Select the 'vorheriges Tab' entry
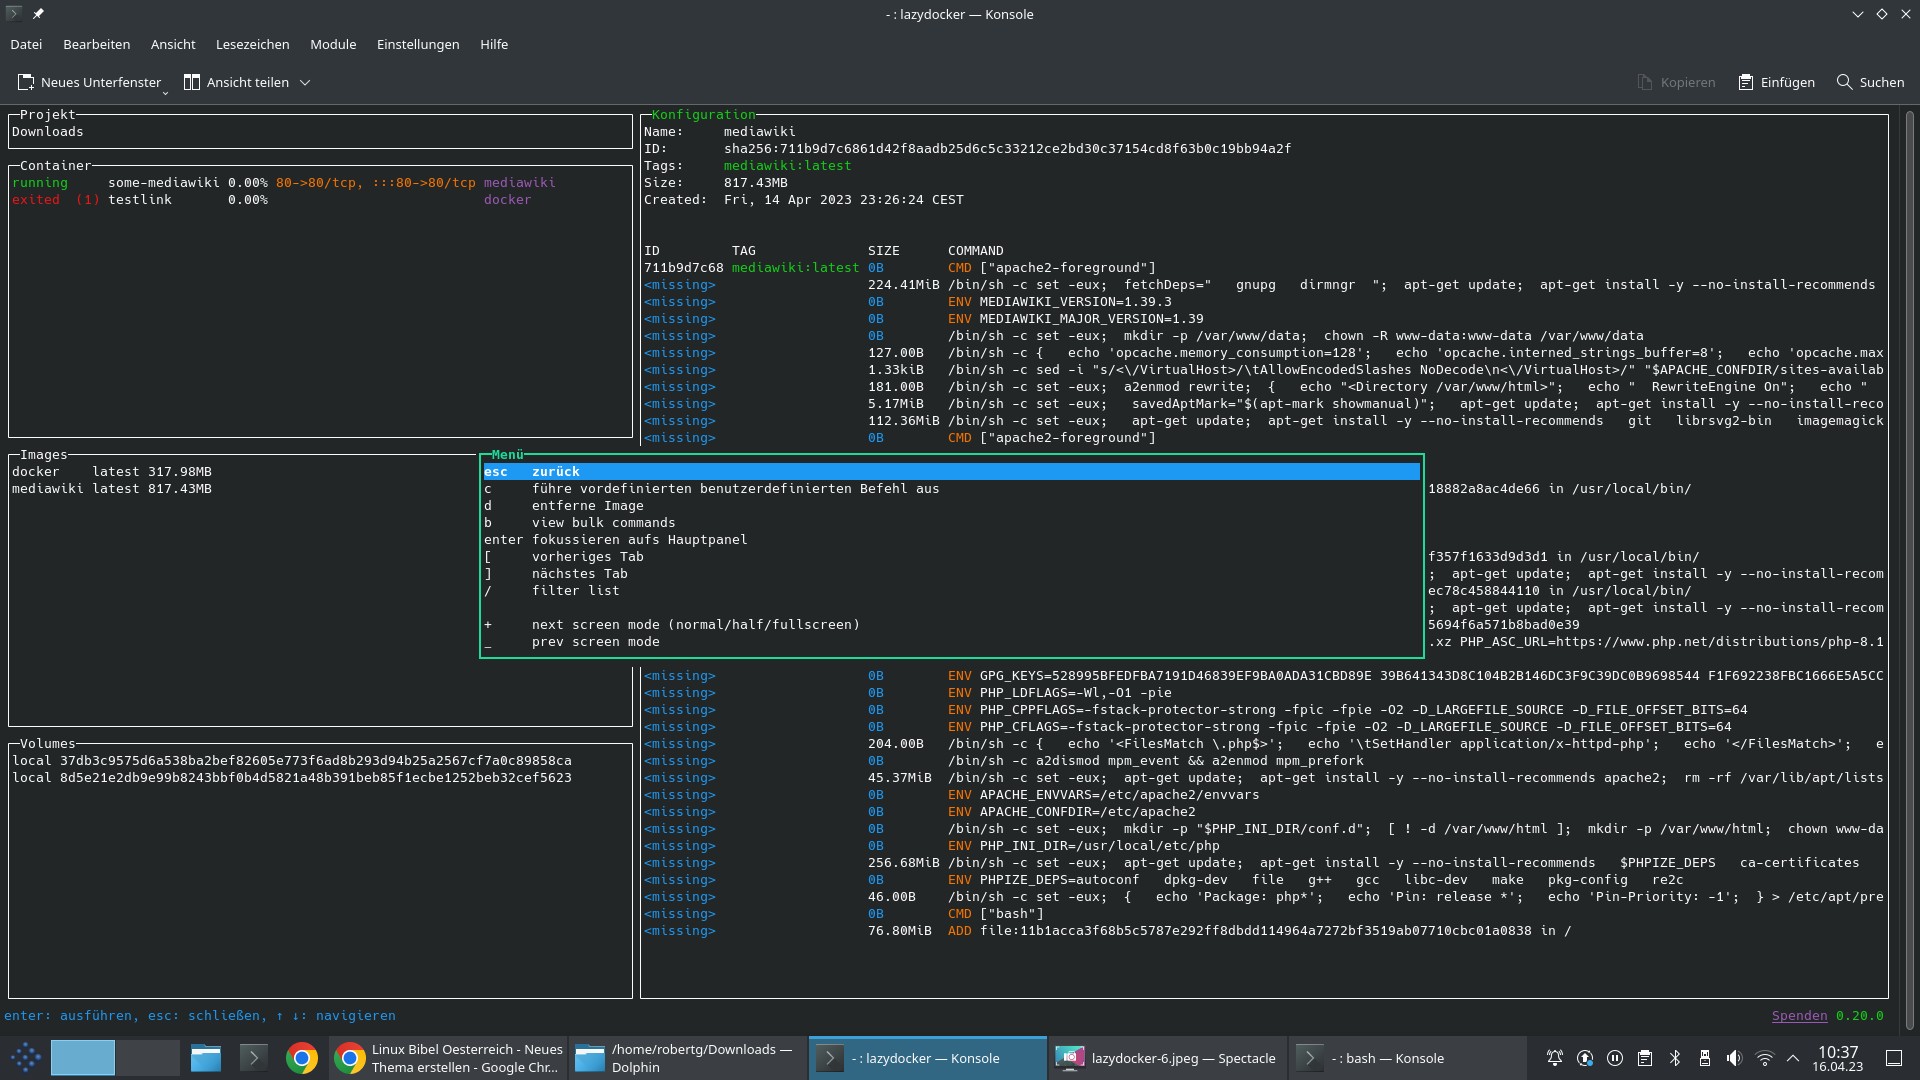This screenshot has height=1080, width=1920. [x=951, y=556]
